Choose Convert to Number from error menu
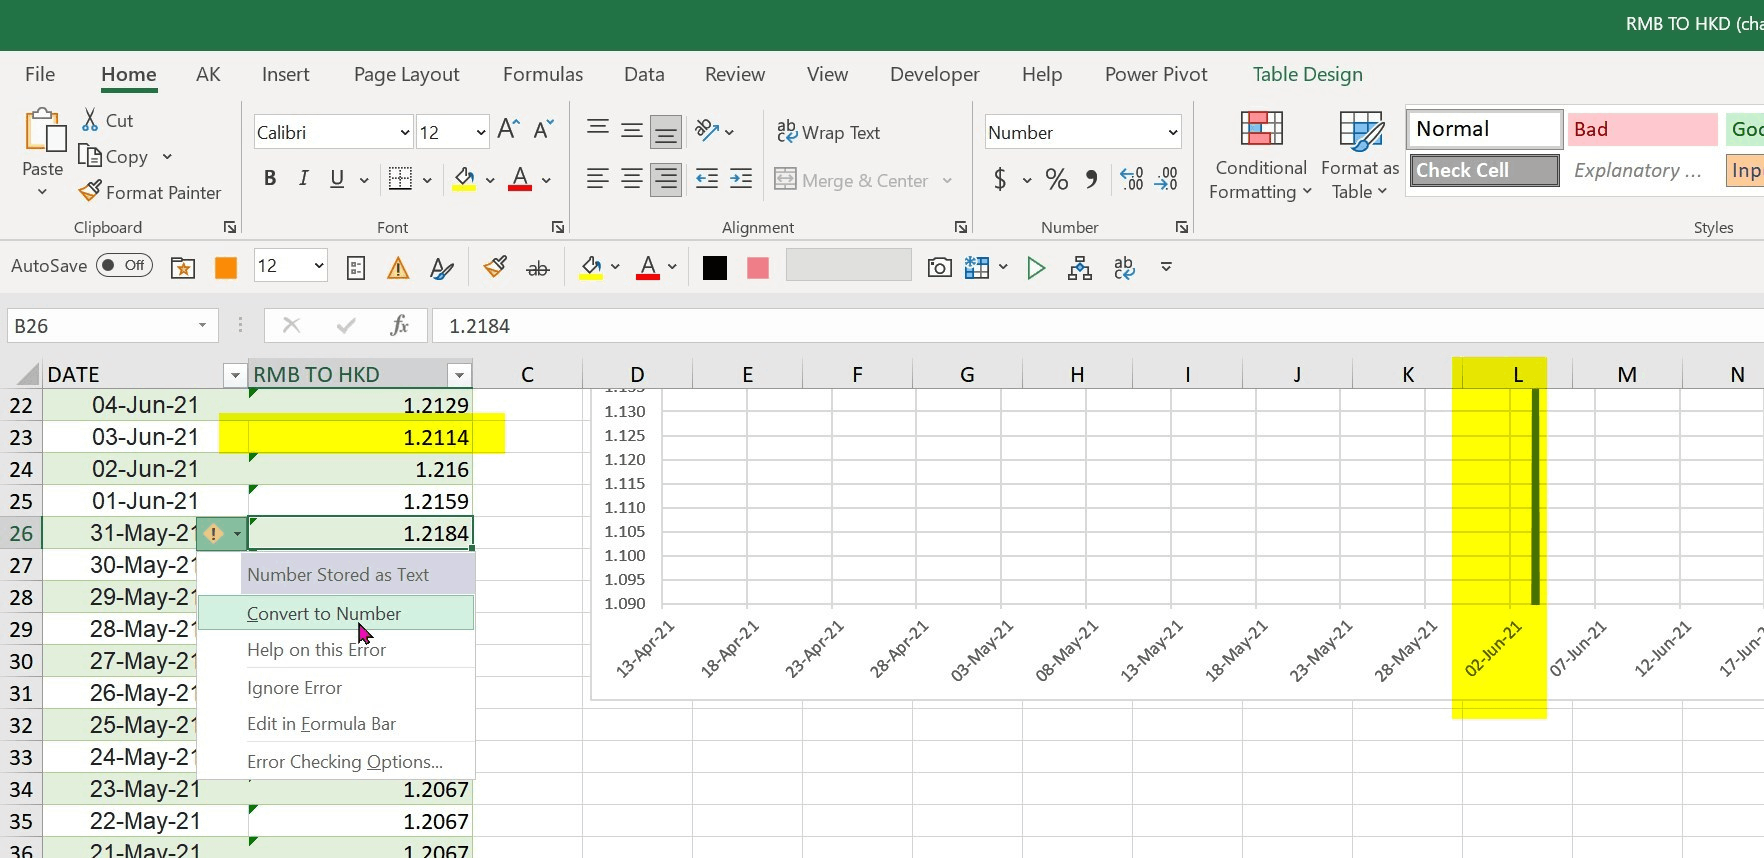Viewport: 1764px width, 858px height. [336, 613]
